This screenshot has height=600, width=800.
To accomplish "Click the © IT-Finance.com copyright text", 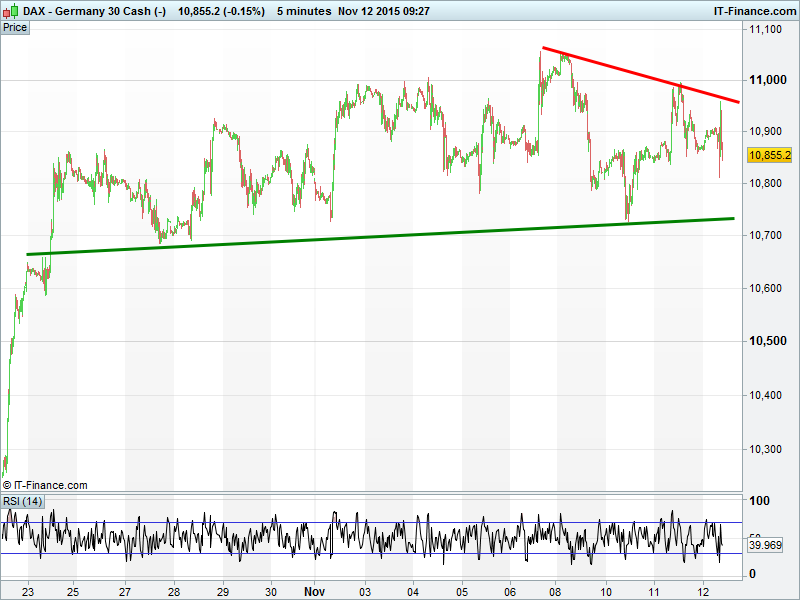I will (45, 485).
